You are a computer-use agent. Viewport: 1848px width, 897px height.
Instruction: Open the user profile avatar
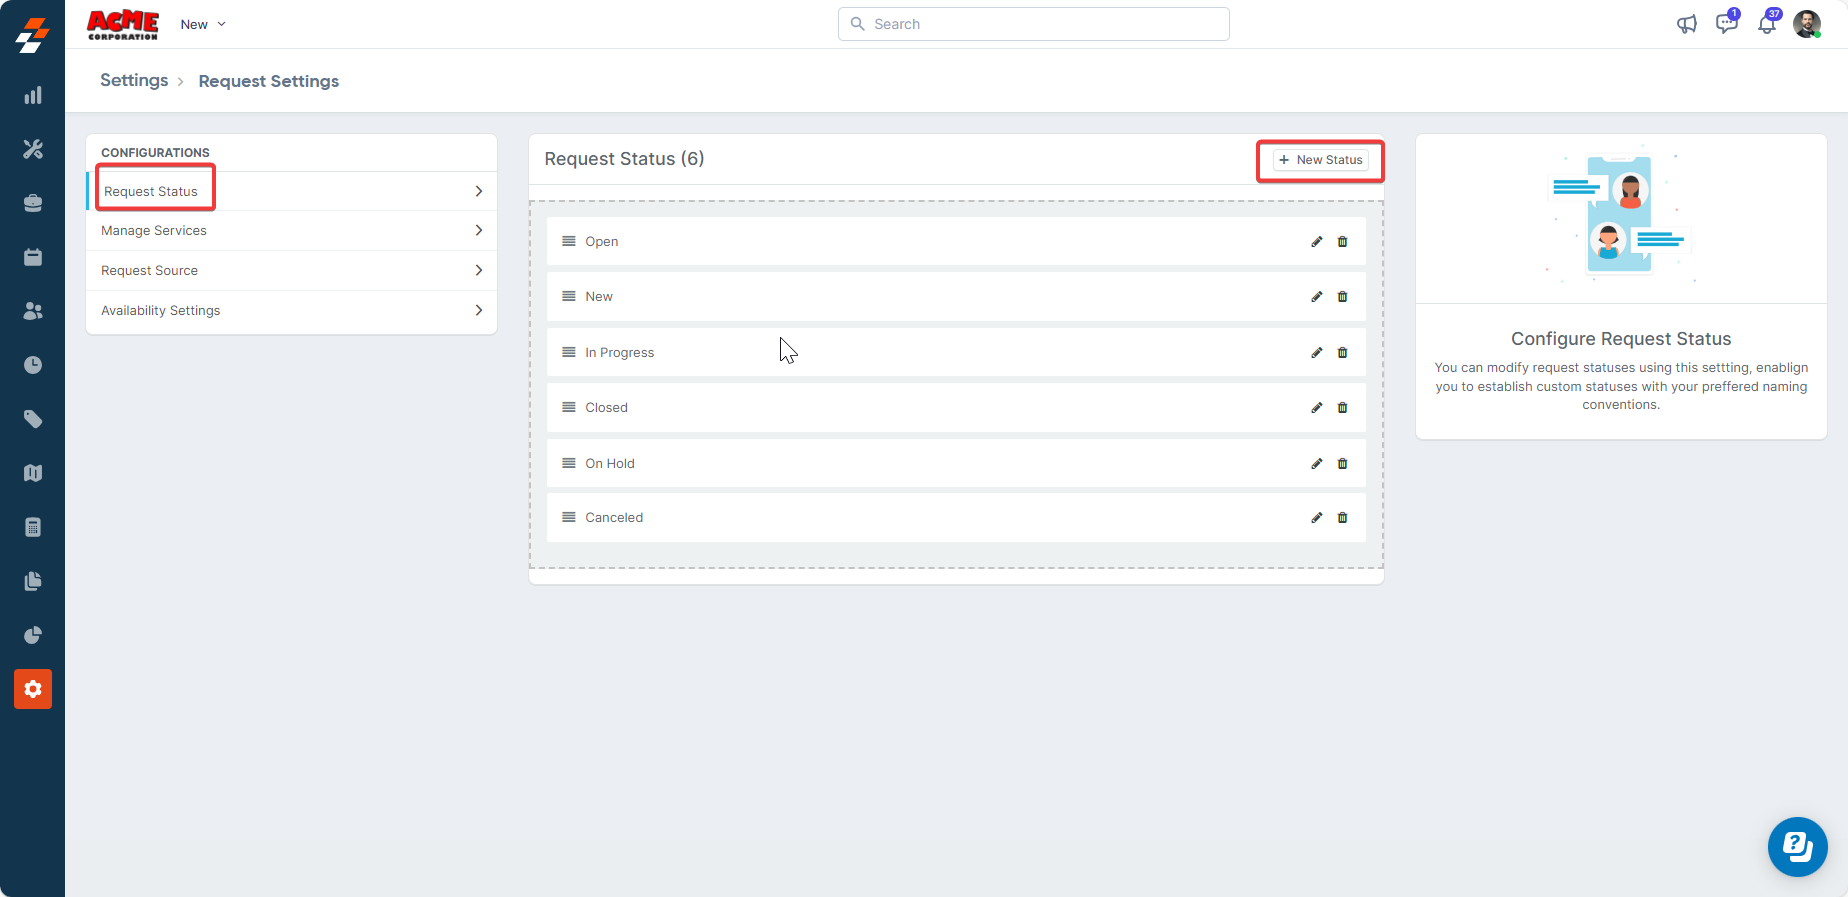coord(1806,25)
